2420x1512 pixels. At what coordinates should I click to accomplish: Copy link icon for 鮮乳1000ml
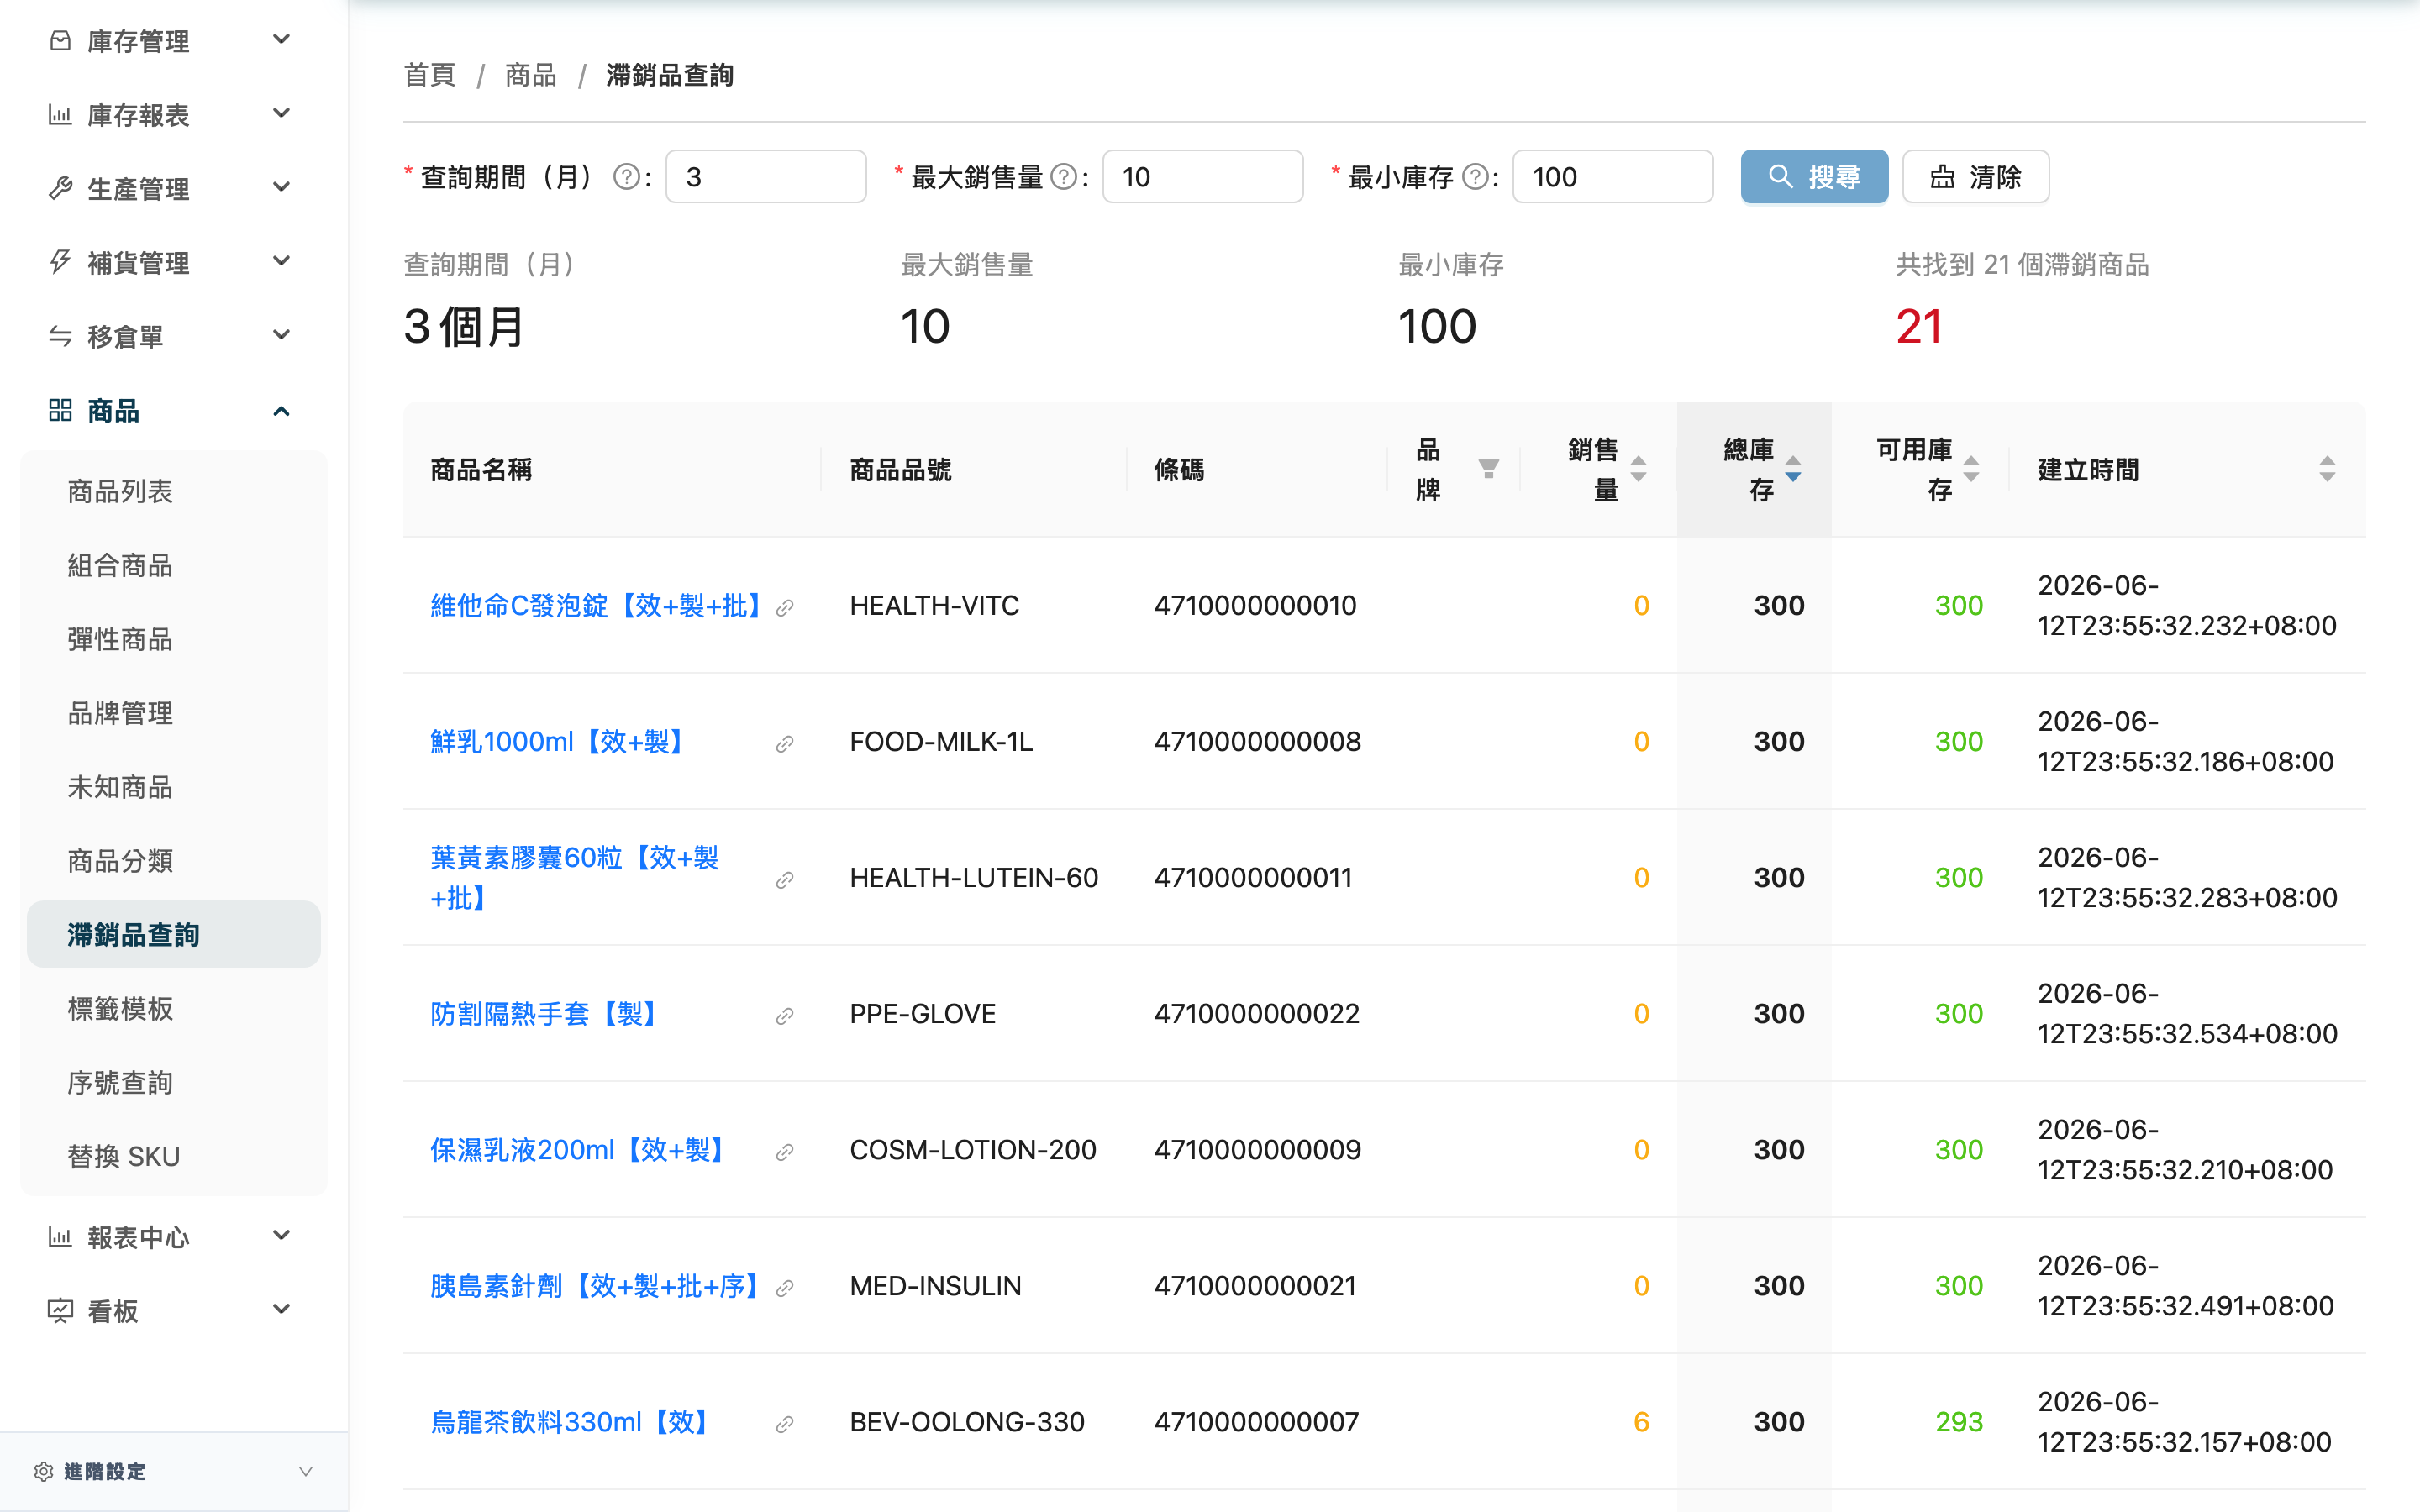[785, 744]
